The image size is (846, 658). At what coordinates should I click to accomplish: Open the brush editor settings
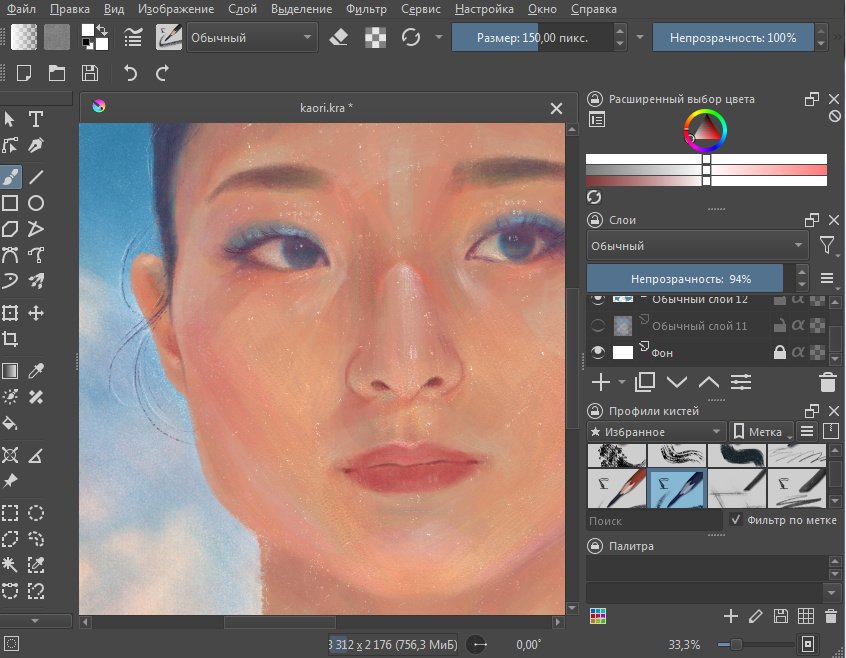click(133, 38)
